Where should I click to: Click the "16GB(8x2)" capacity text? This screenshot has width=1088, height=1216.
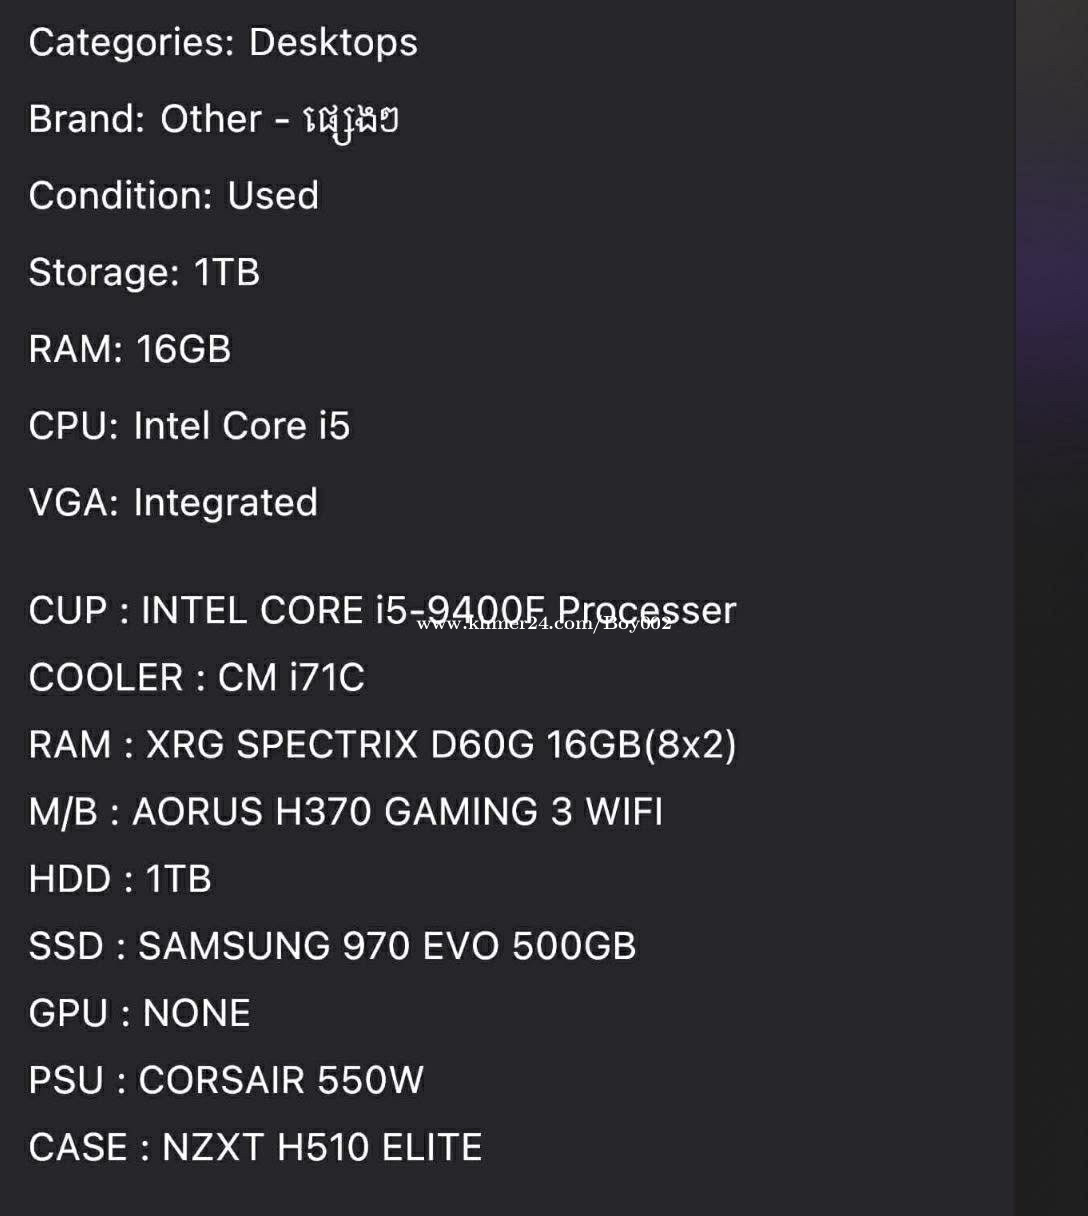(x=641, y=745)
